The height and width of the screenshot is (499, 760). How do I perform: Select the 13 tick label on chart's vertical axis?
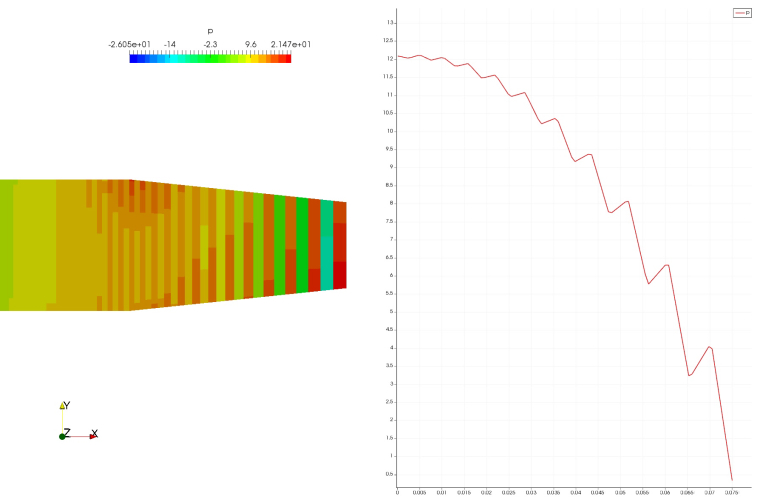pos(391,22)
